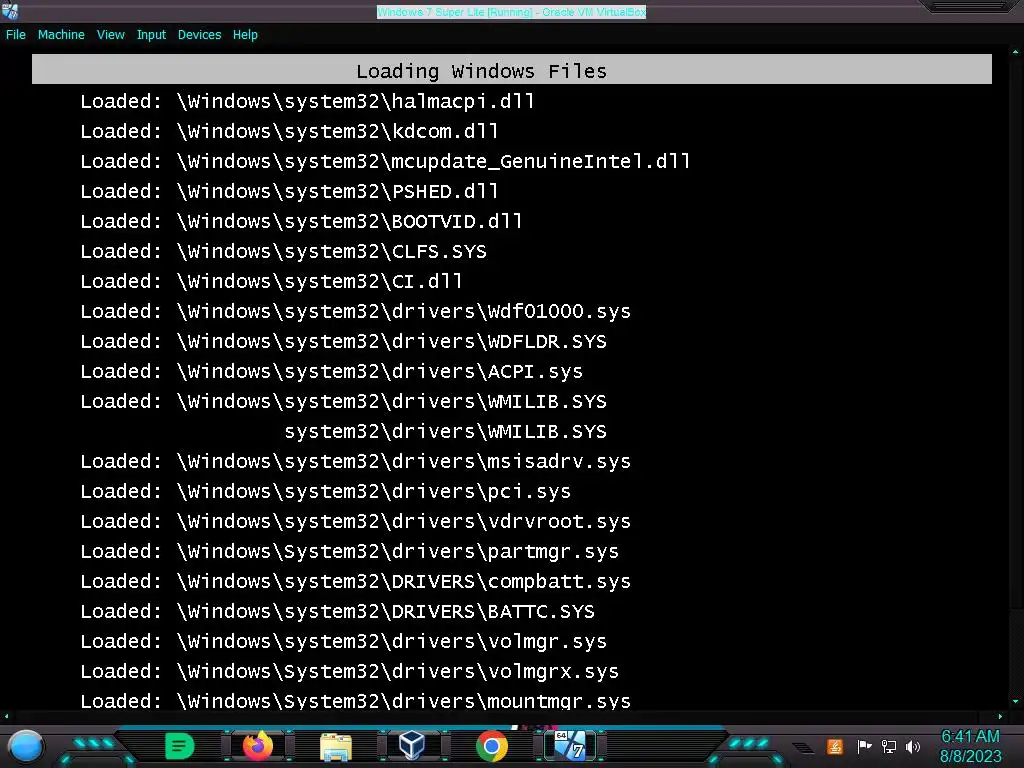Click the right arrow of horizontal scrollbar

[x=1000, y=716]
